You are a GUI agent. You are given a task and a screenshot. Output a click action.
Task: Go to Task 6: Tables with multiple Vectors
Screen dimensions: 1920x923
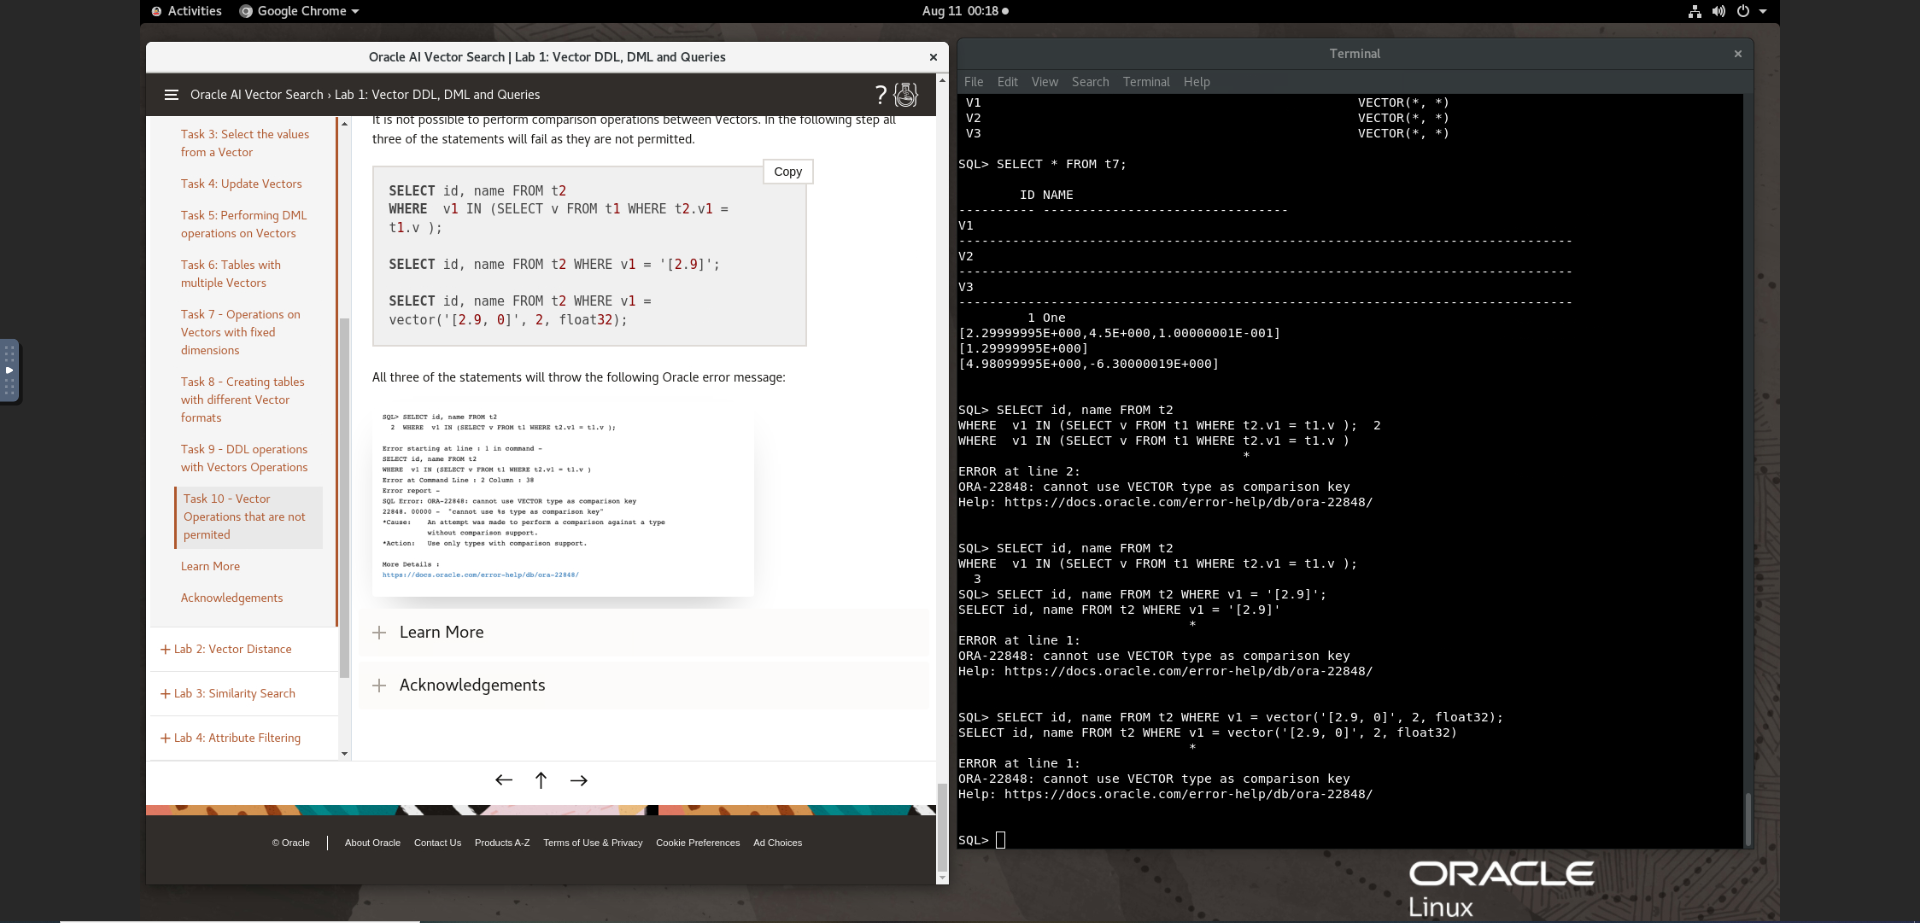tap(231, 274)
